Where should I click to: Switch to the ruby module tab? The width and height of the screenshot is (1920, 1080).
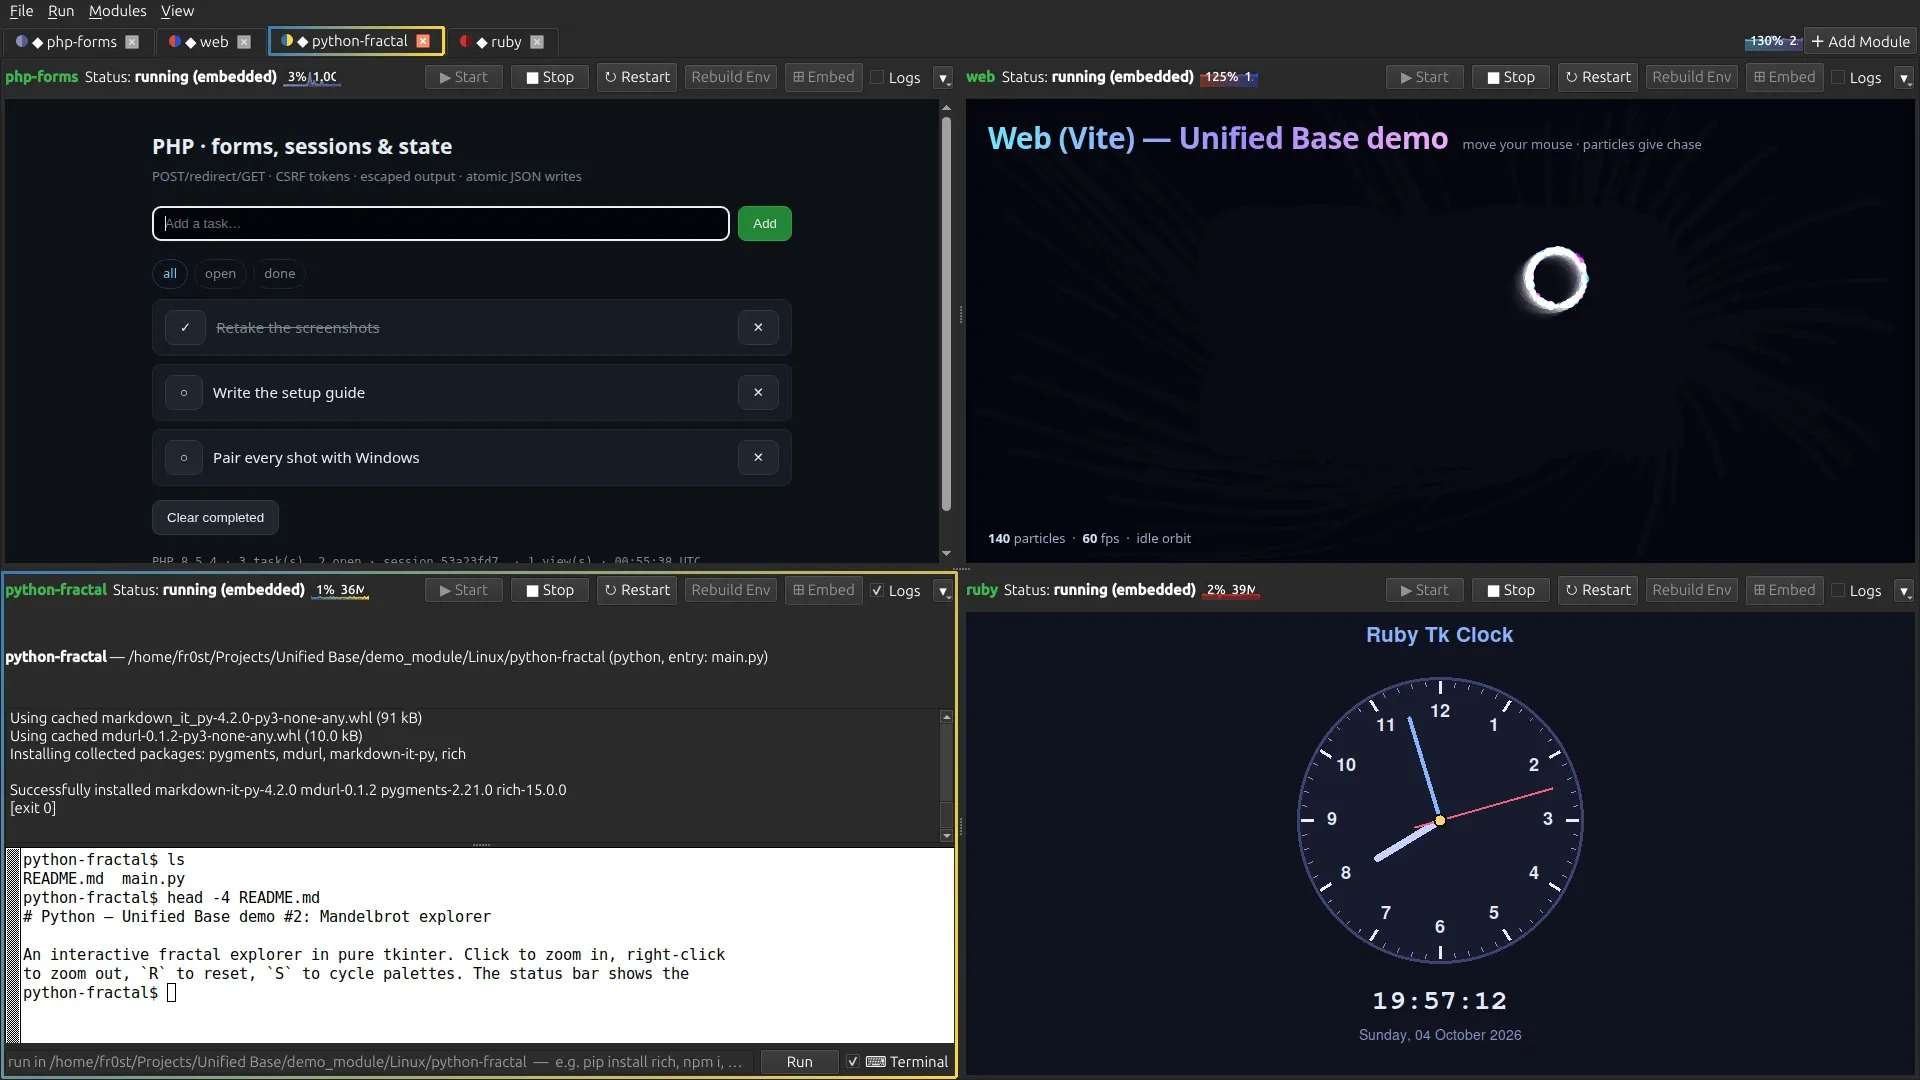pos(499,42)
